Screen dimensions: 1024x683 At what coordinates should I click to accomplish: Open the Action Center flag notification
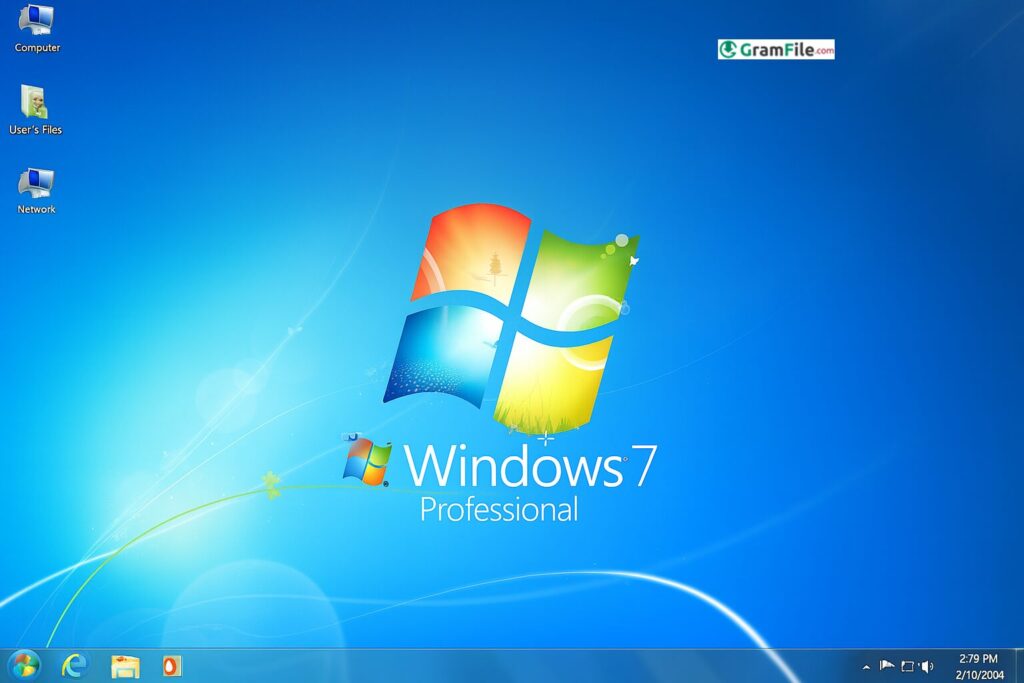pyautogui.click(x=886, y=665)
